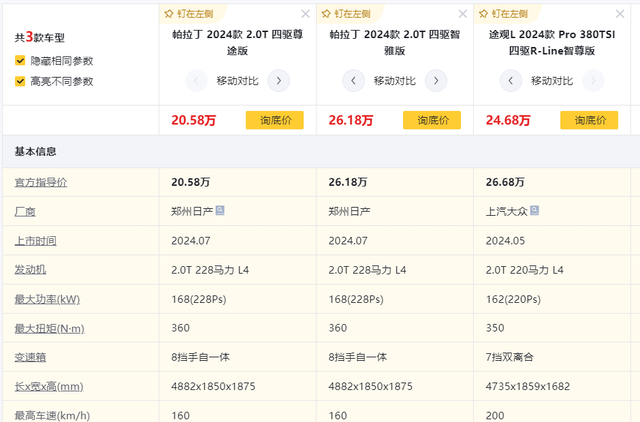Move 帕拉丁 四驱尊途版 column right
The height and width of the screenshot is (422, 640).
click(279, 81)
